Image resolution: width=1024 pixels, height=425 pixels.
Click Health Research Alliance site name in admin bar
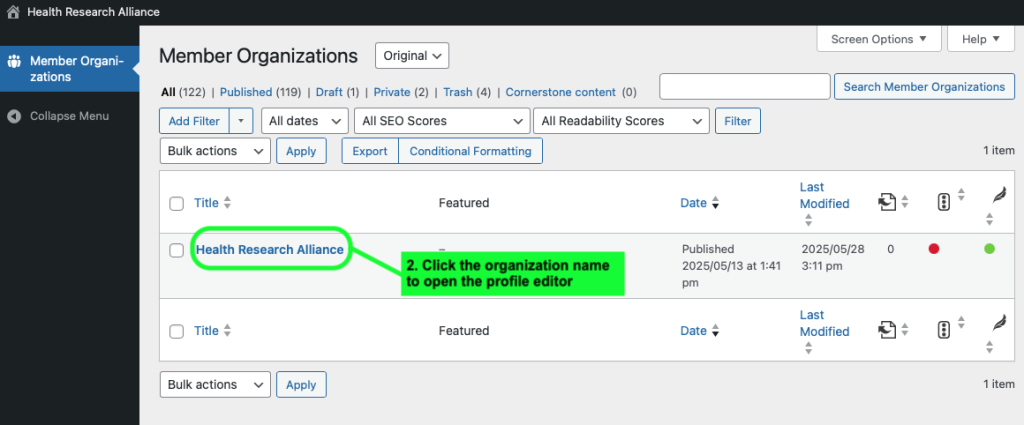93,12
